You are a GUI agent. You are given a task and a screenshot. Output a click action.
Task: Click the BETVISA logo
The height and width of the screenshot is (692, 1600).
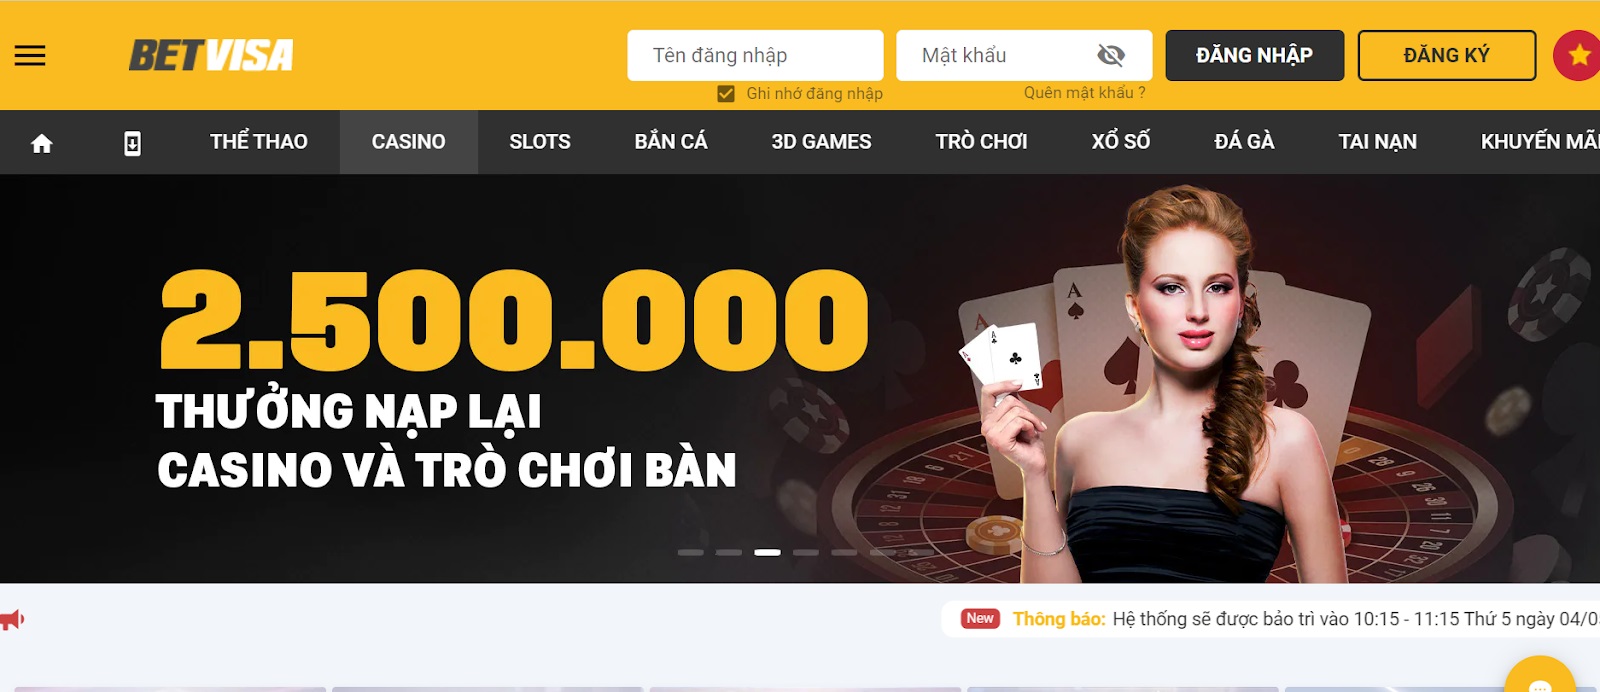(x=211, y=55)
